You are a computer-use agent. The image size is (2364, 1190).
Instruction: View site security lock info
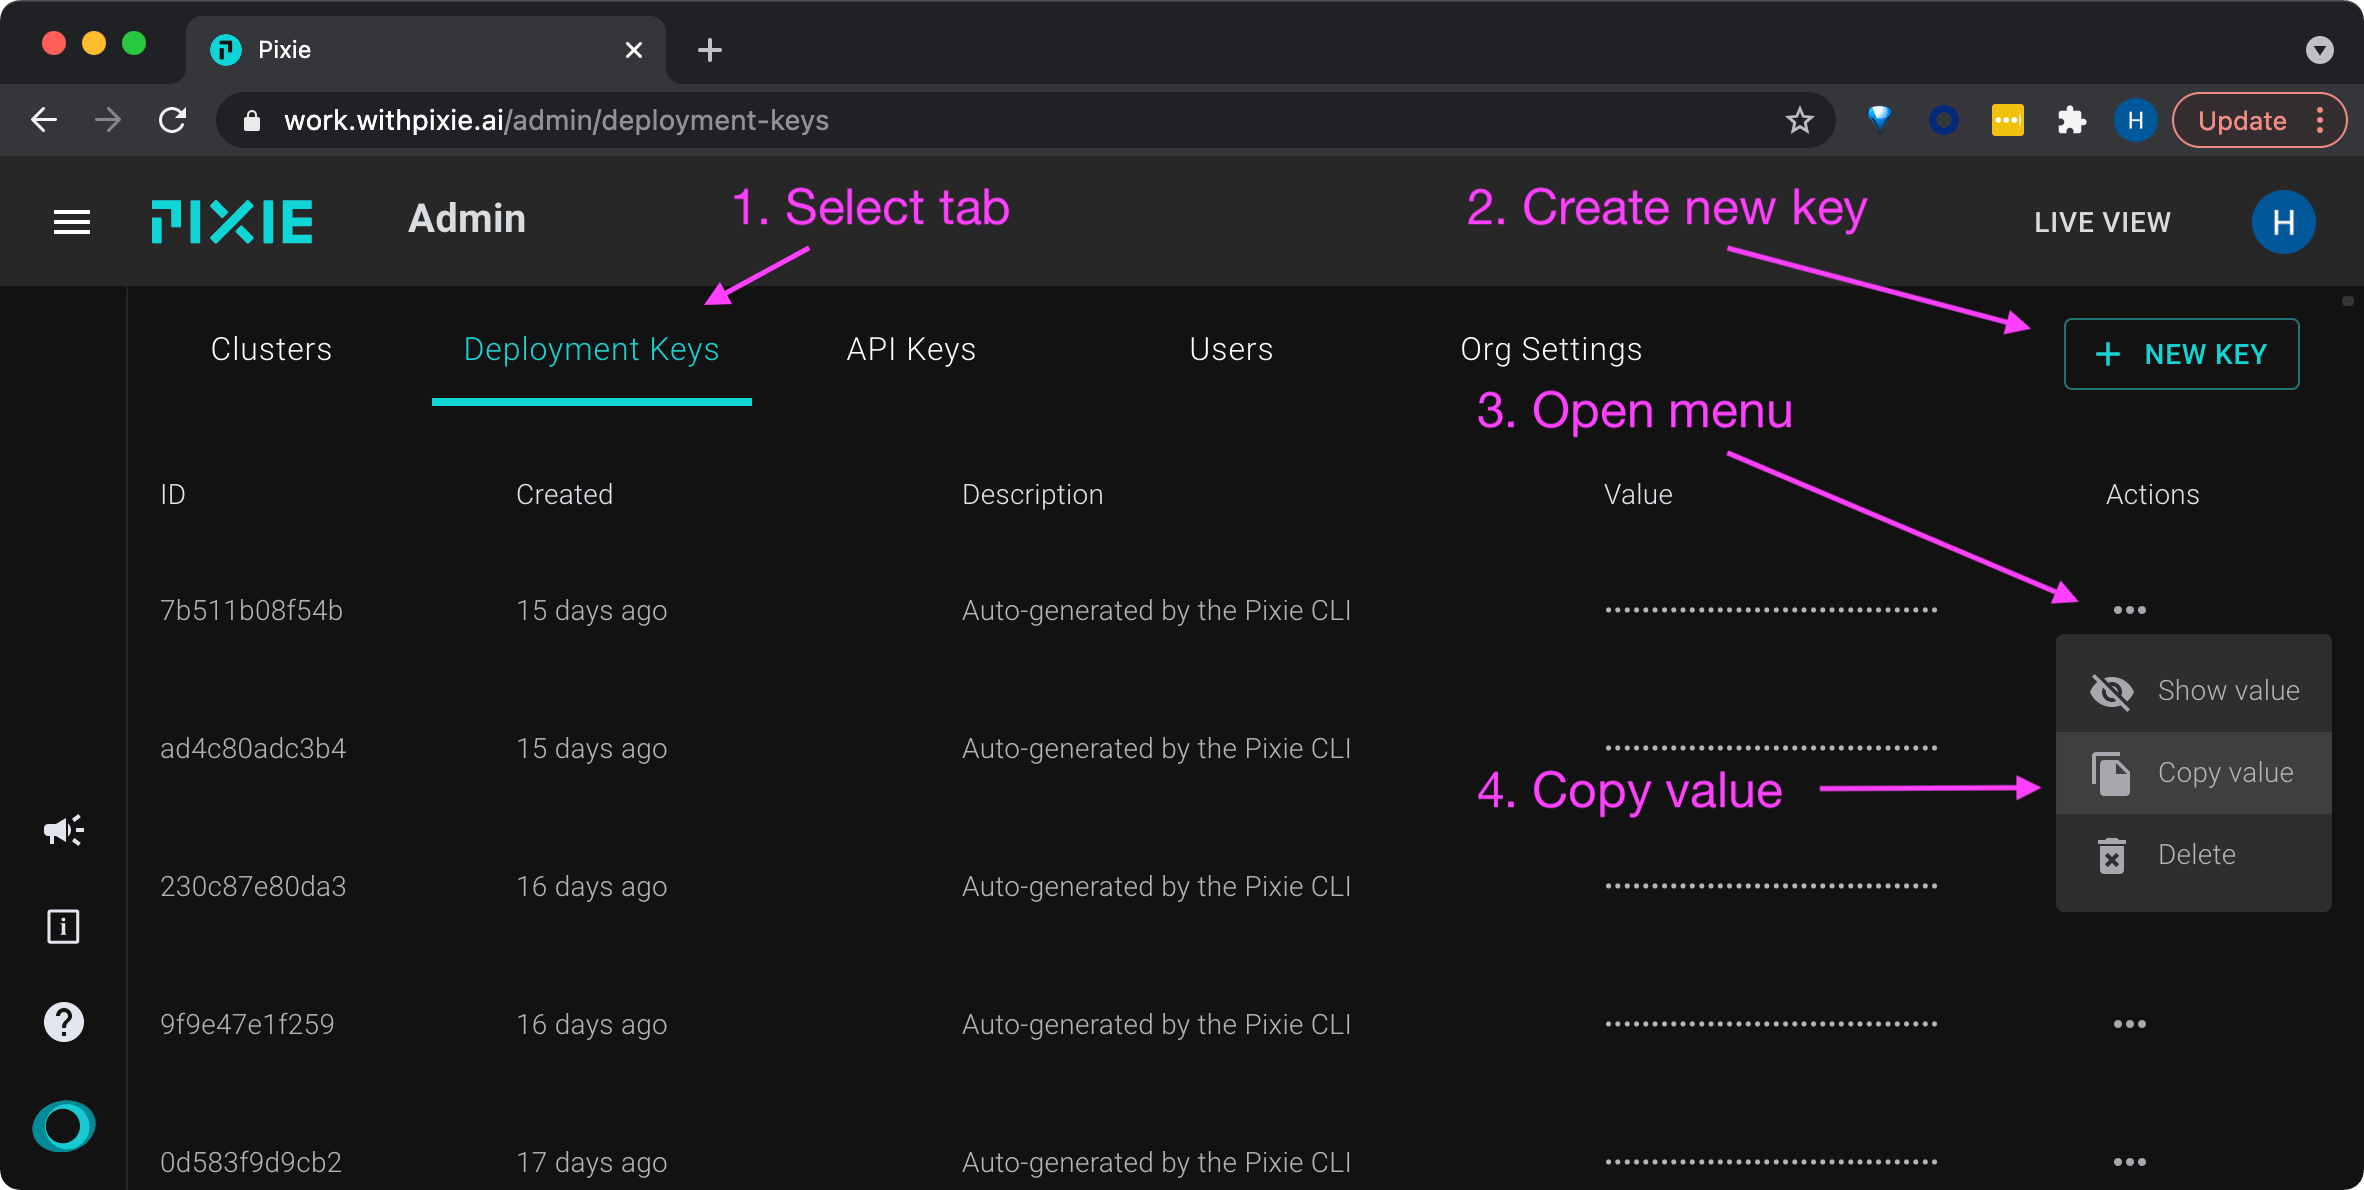252,121
